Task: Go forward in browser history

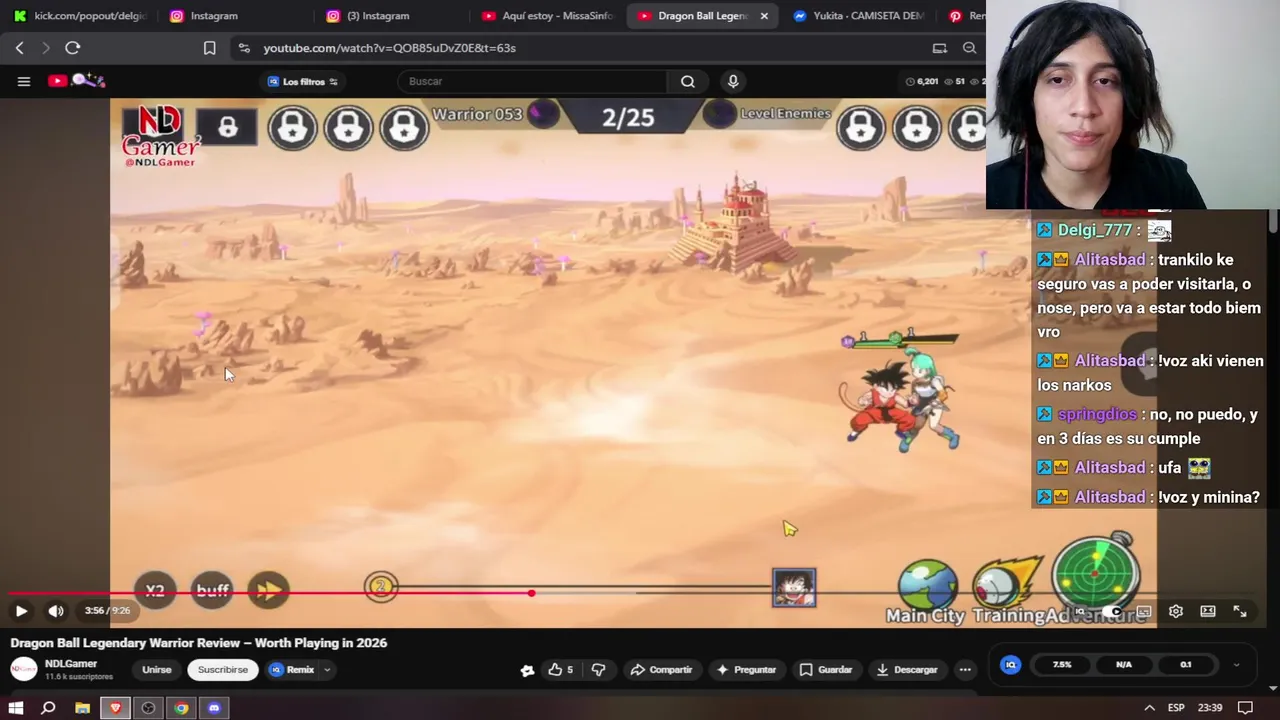Action: pos(45,48)
